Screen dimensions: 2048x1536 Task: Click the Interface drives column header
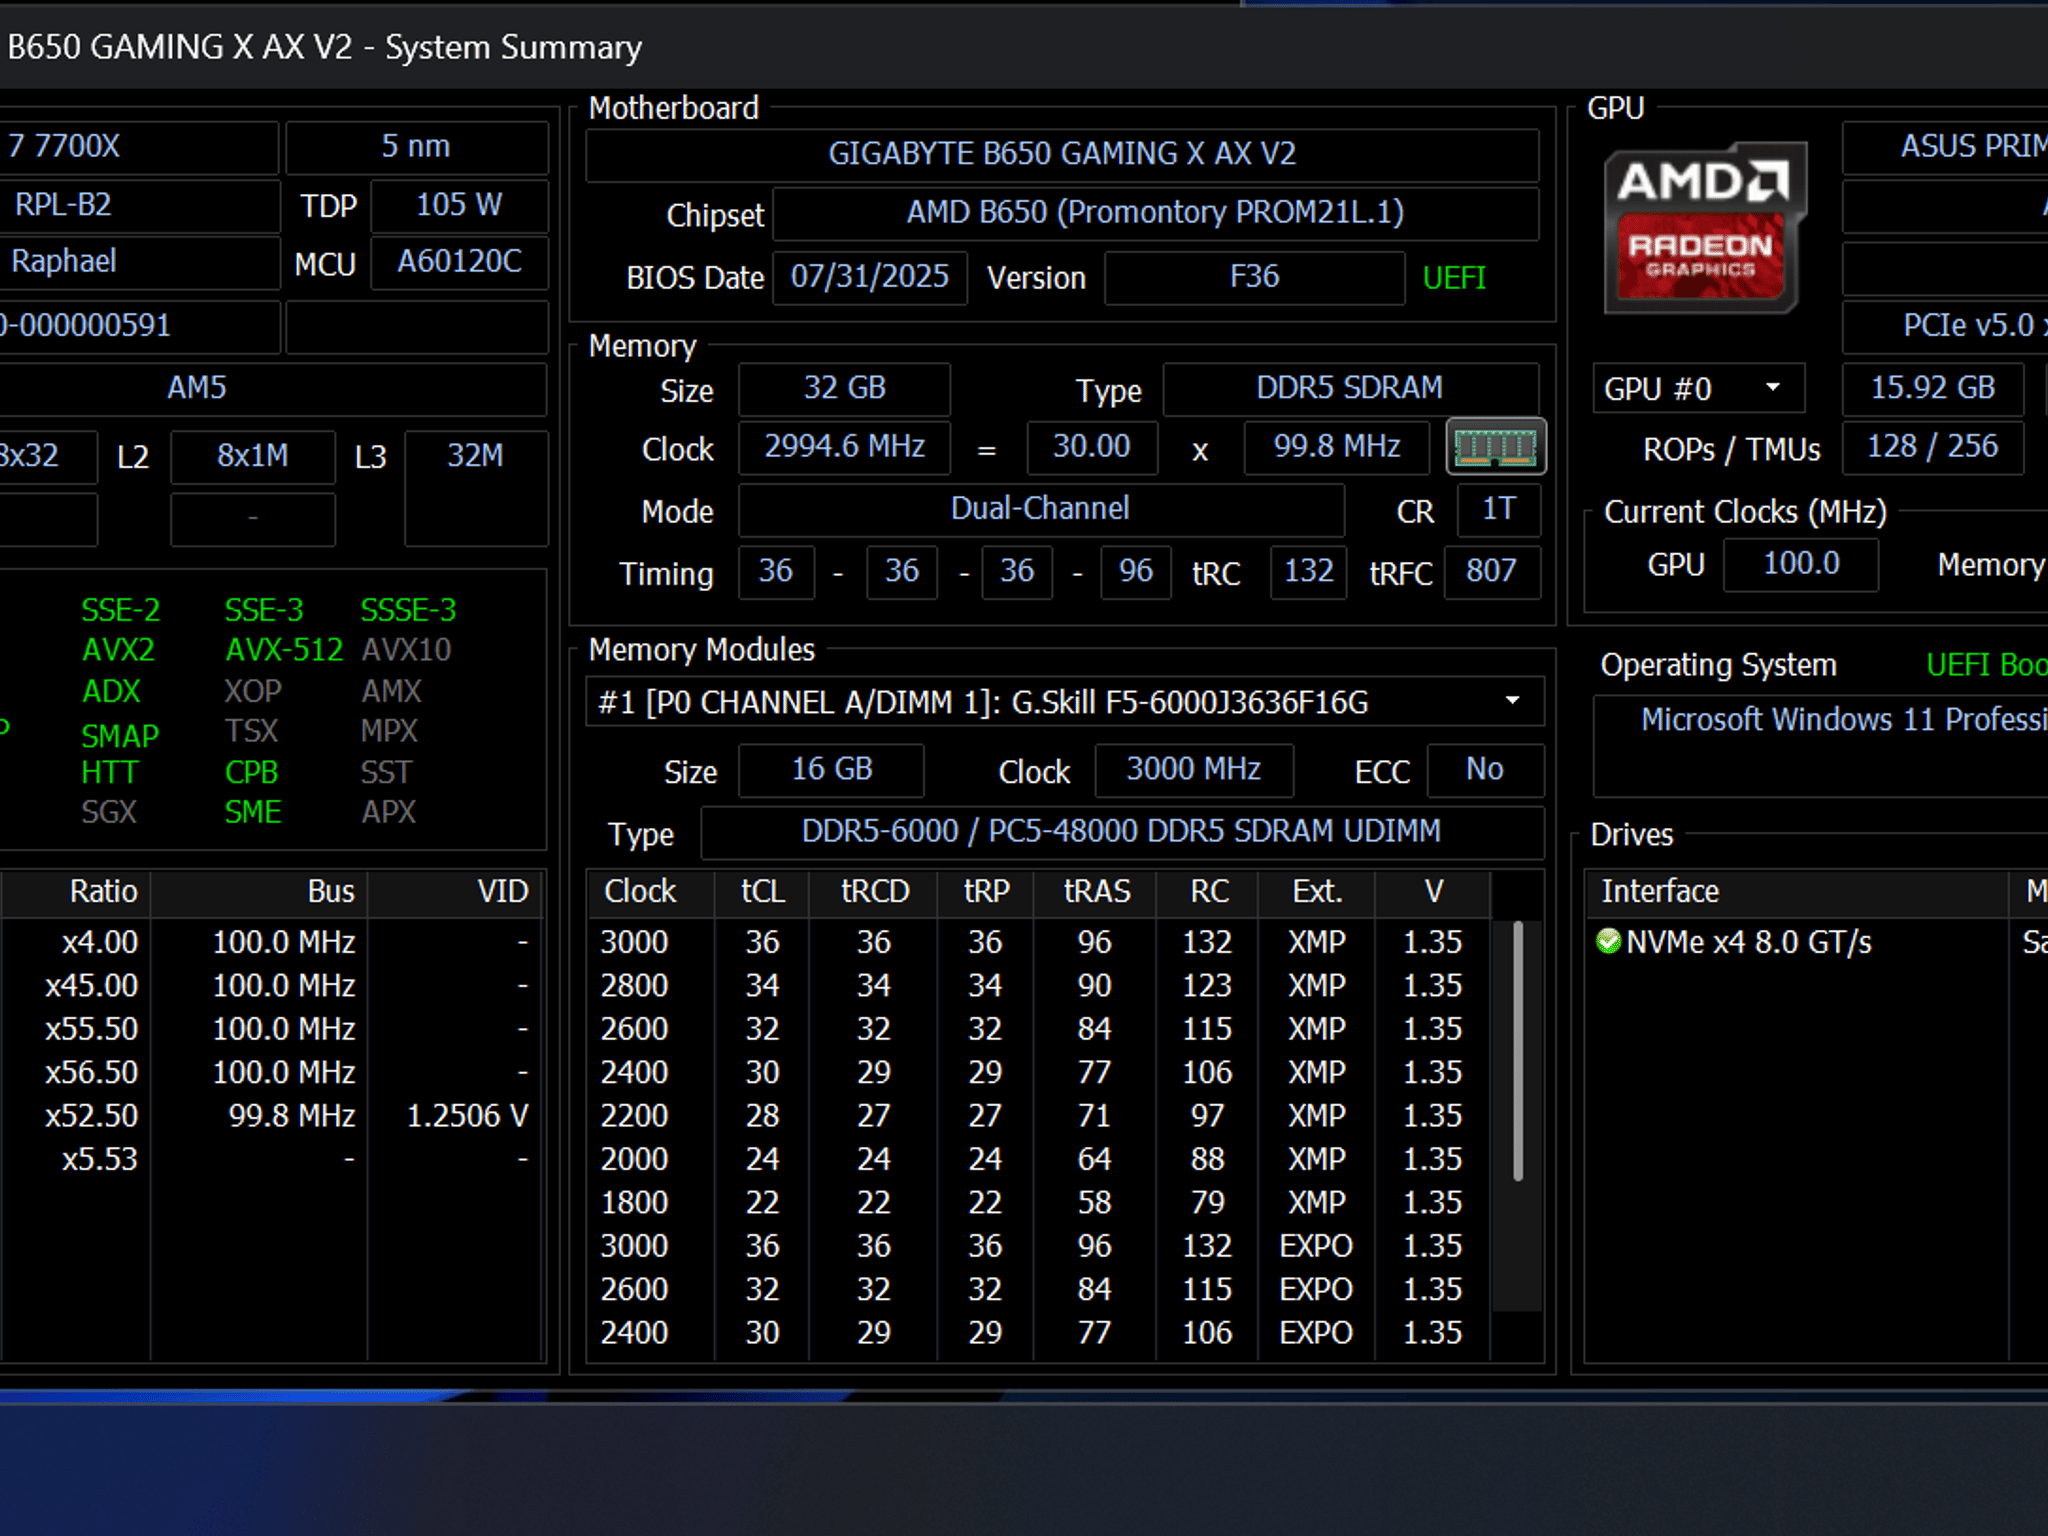(x=1796, y=891)
